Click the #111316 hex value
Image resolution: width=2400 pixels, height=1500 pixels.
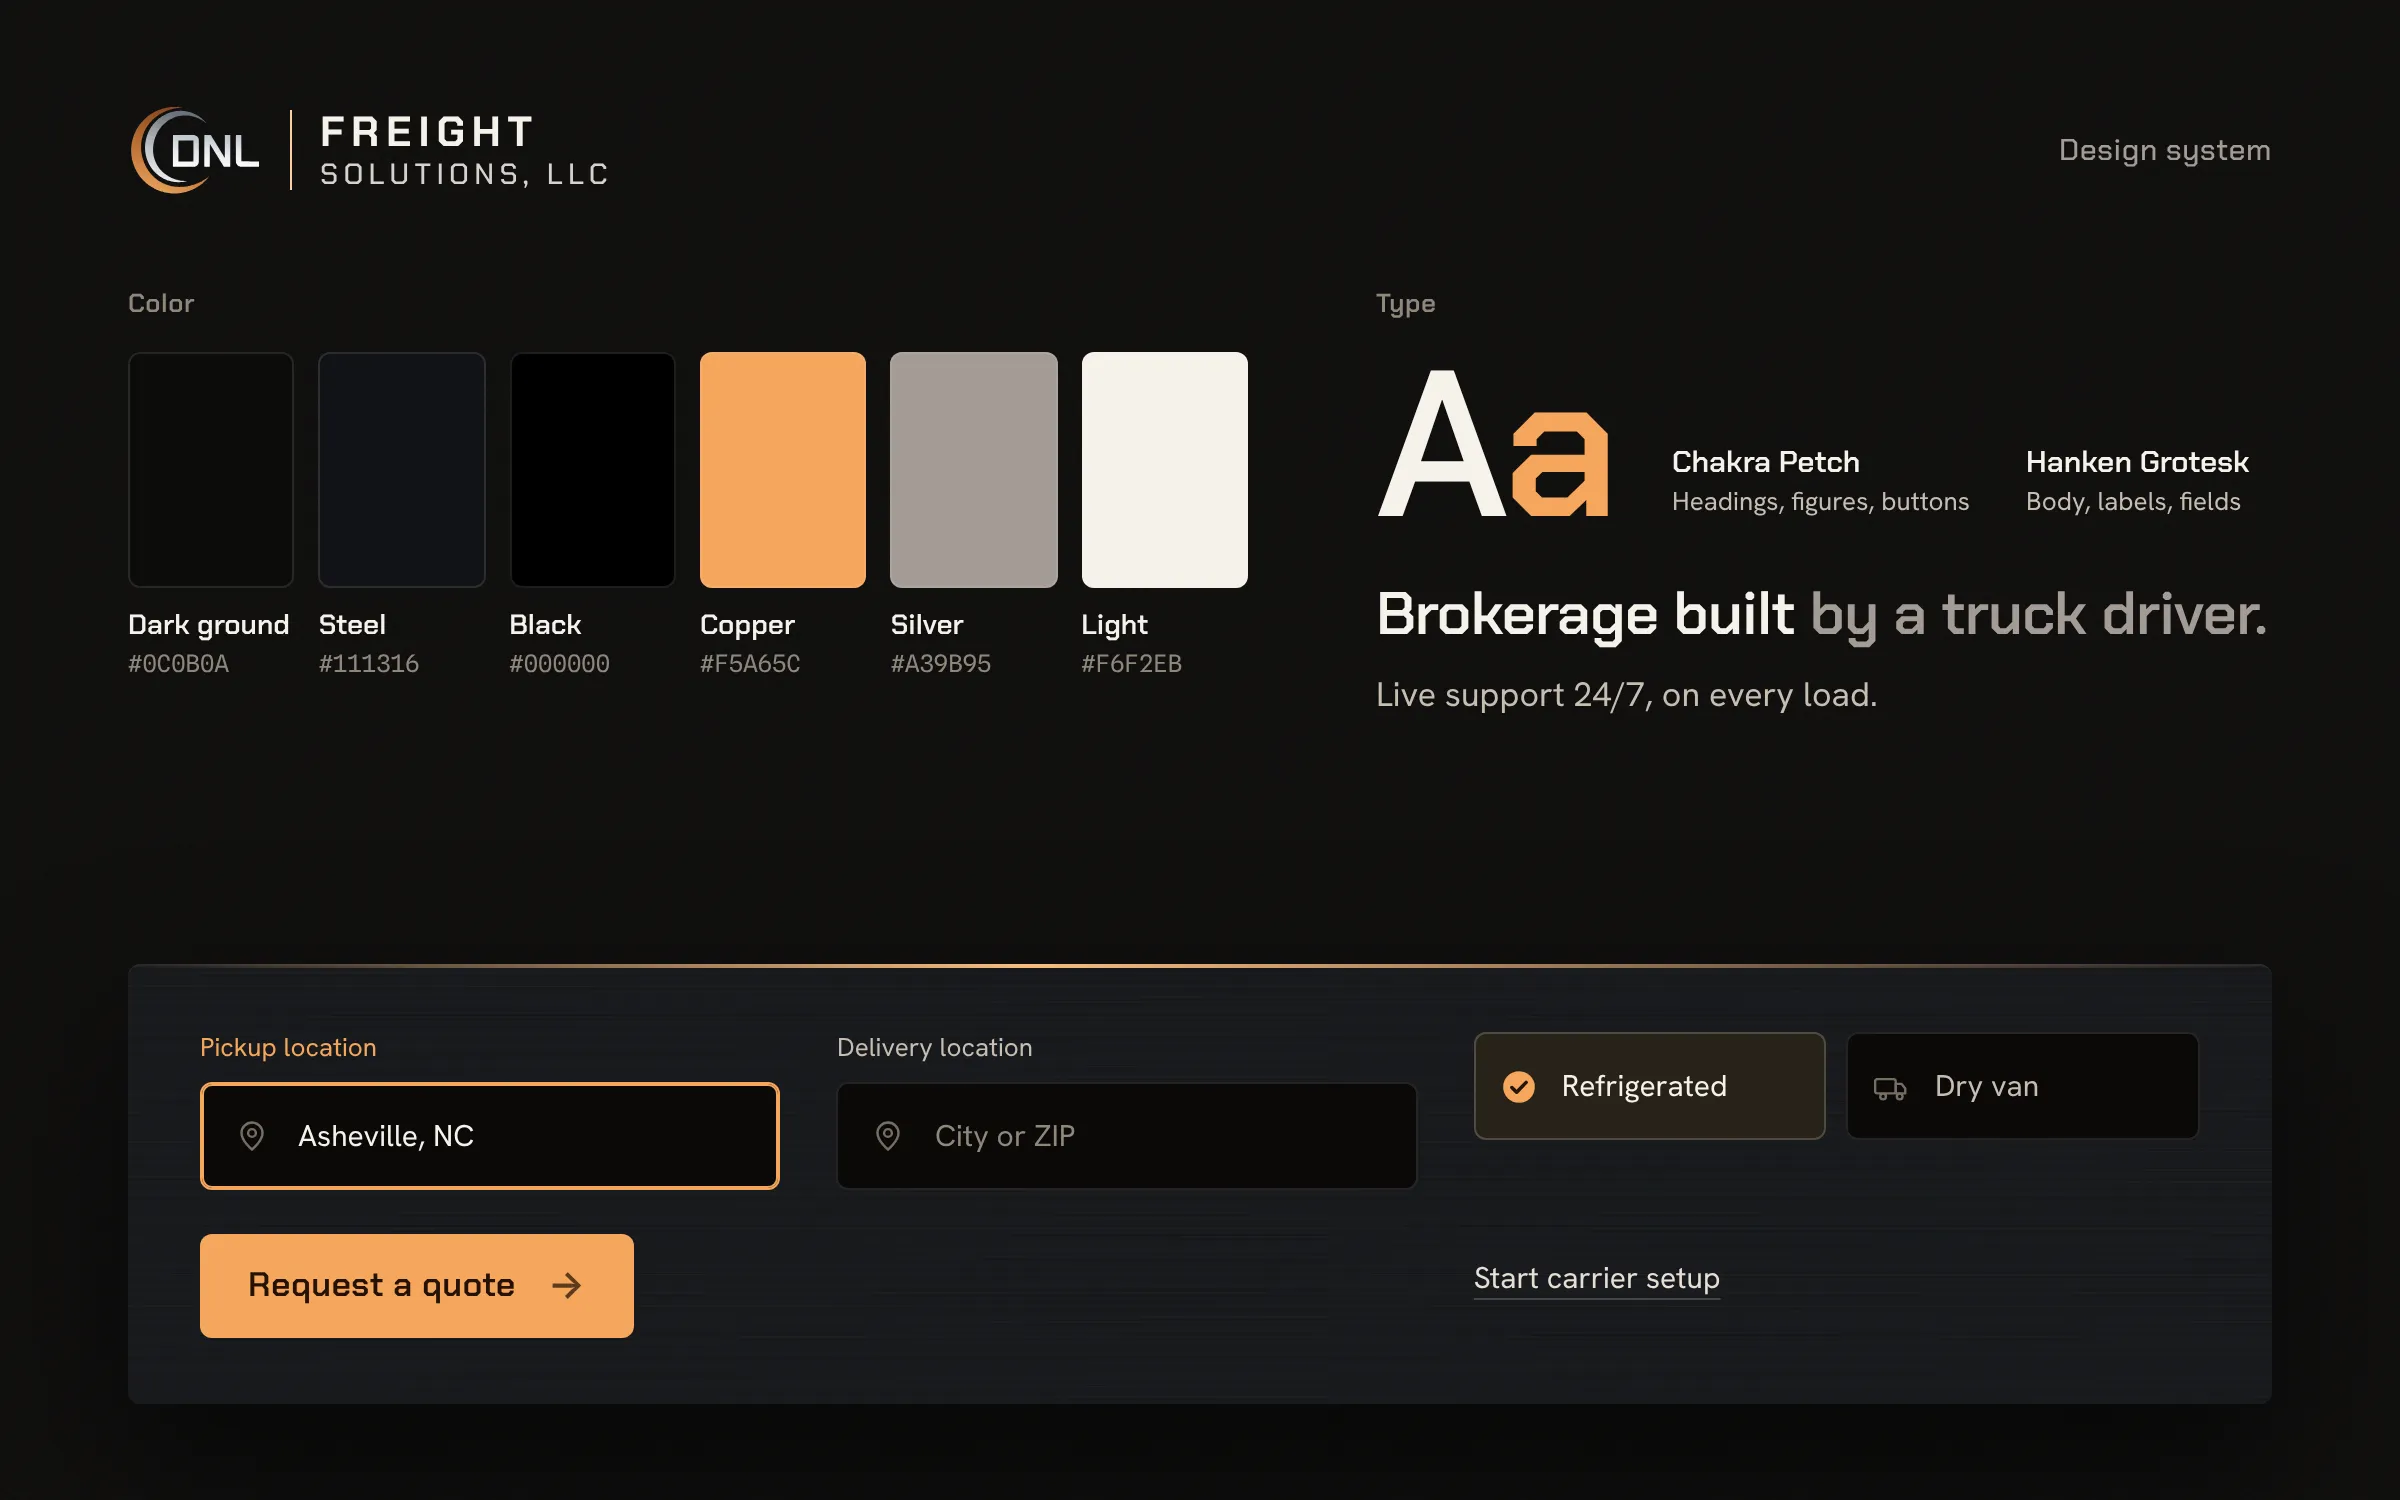(369, 664)
